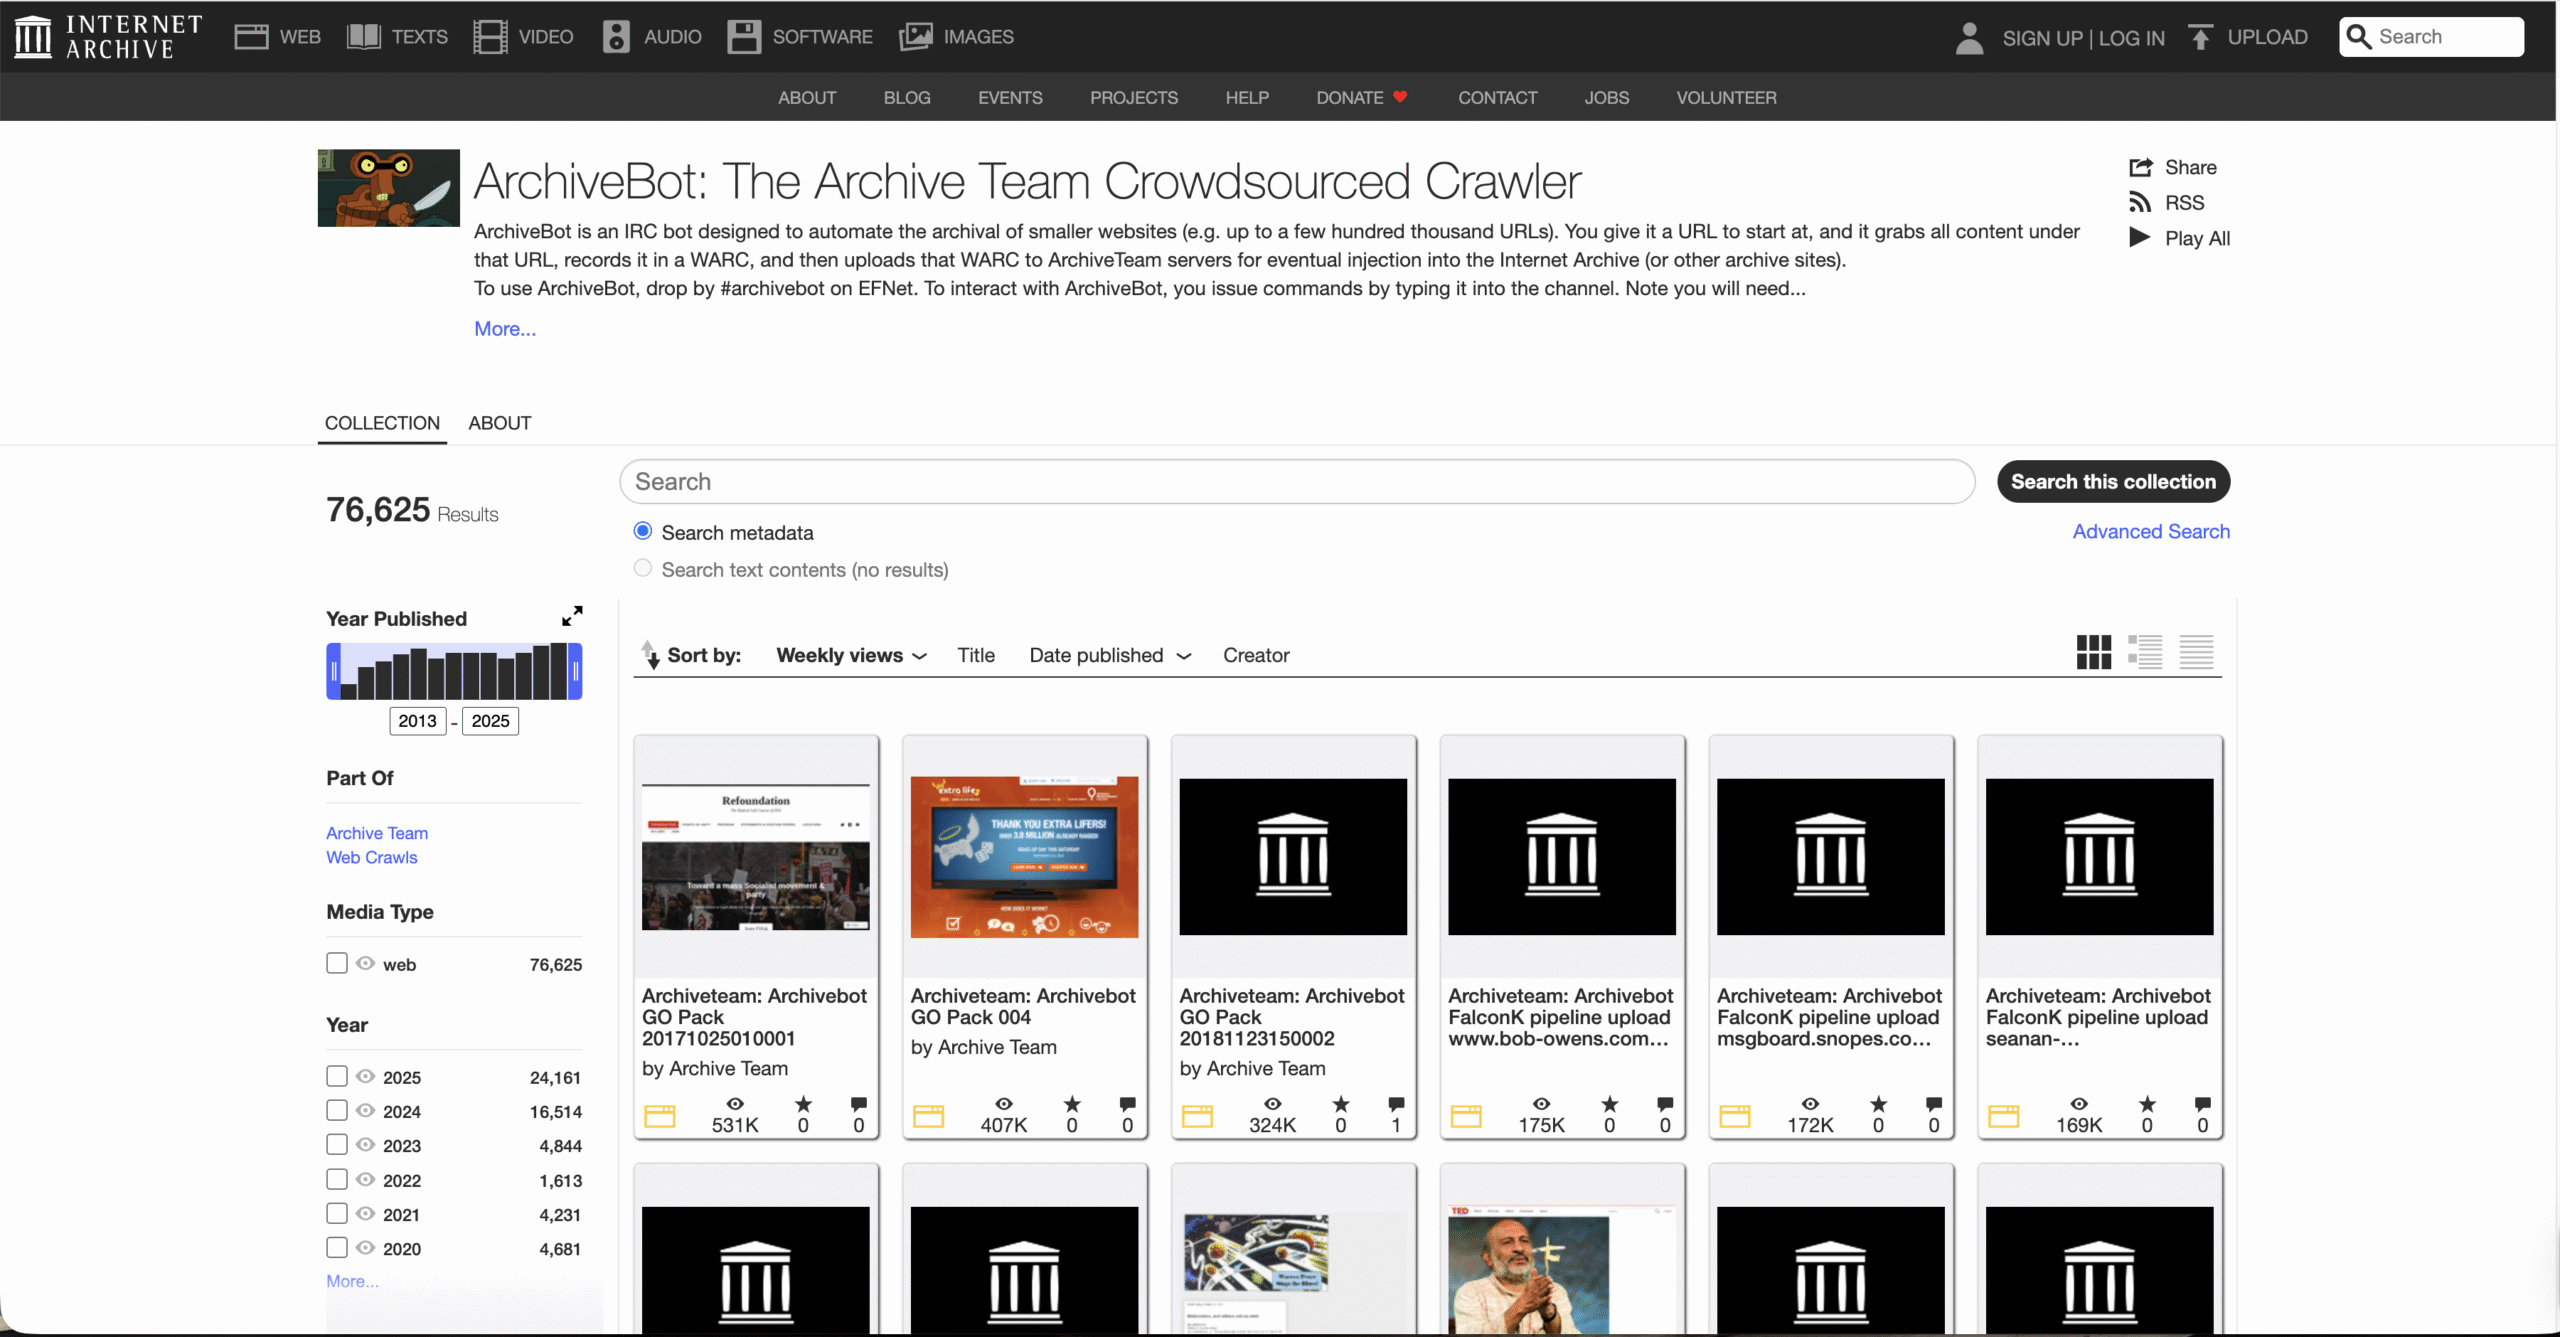
Task: Click the ArchiveBot collection avatar image
Action: (x=389, y=188)
